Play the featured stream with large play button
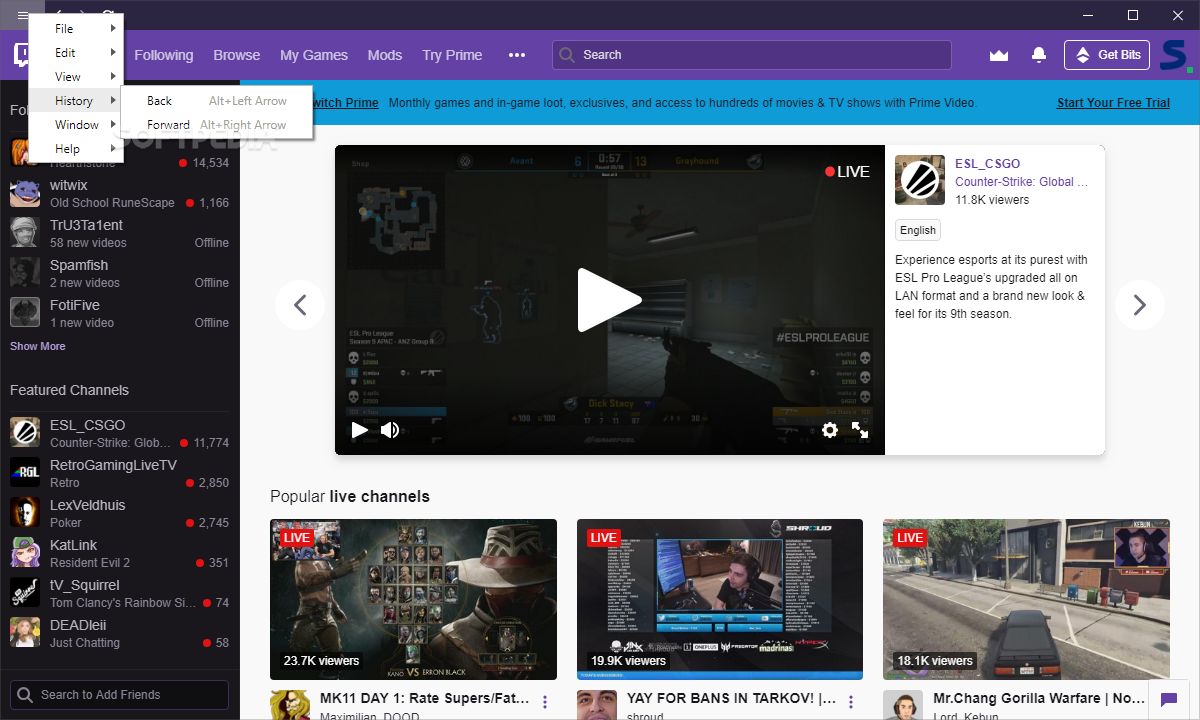Screen dimensions: 1200x720 coord(608,300)
